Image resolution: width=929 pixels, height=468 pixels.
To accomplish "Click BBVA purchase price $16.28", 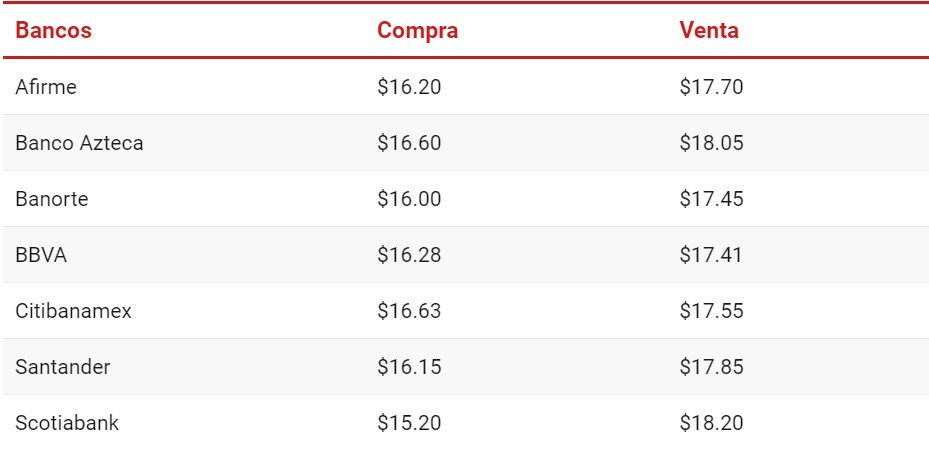I will [x=409, y=255].
